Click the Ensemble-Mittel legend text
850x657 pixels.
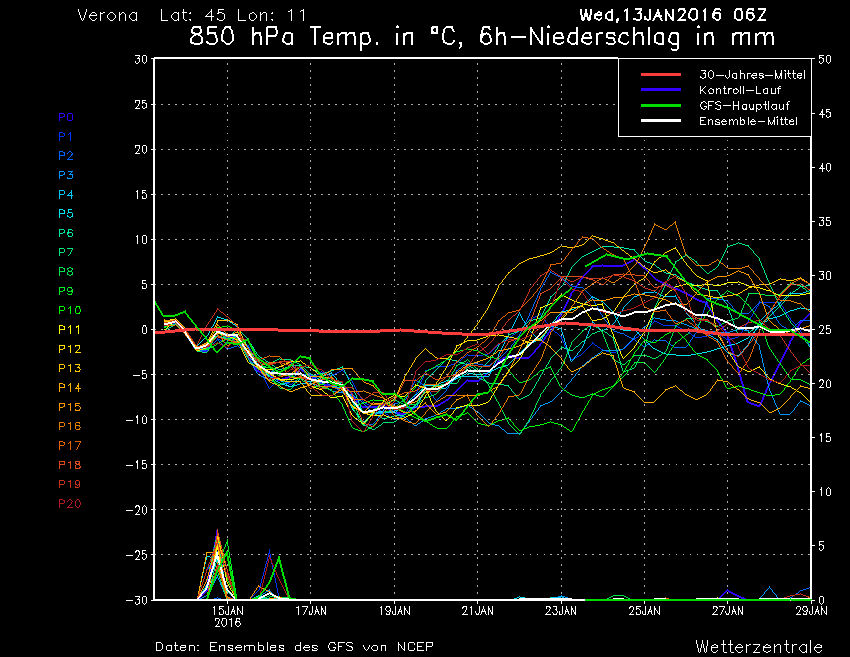pyautogui.click(x=749, y=121)
